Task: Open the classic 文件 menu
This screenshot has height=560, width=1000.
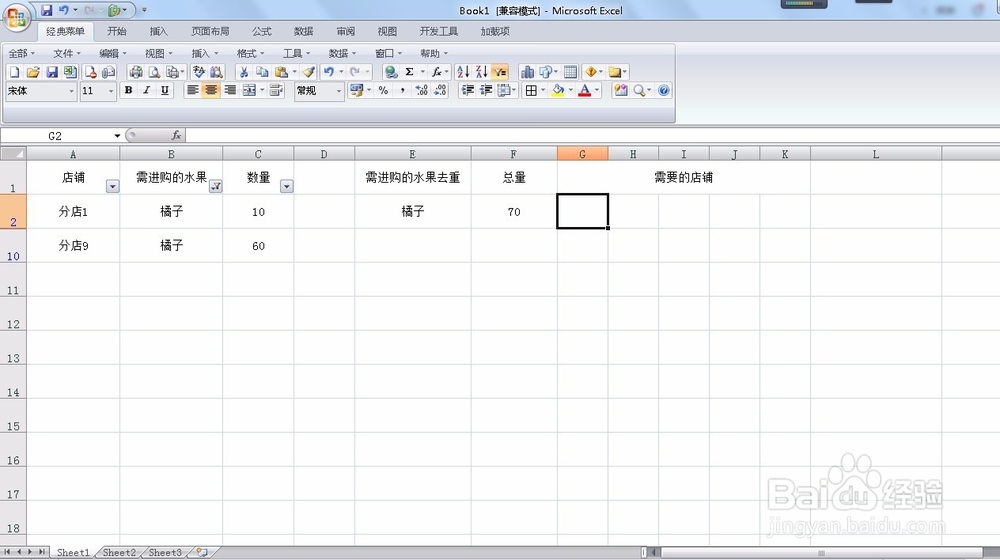Action: (67, 54)
